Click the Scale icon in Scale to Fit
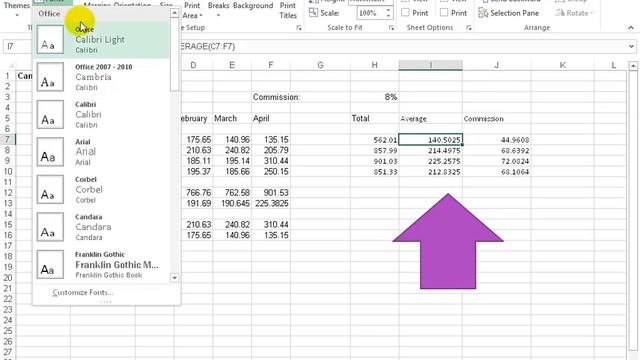Image resolution: width=640 pixels, height=360 pixels. (x=313, y=13)
